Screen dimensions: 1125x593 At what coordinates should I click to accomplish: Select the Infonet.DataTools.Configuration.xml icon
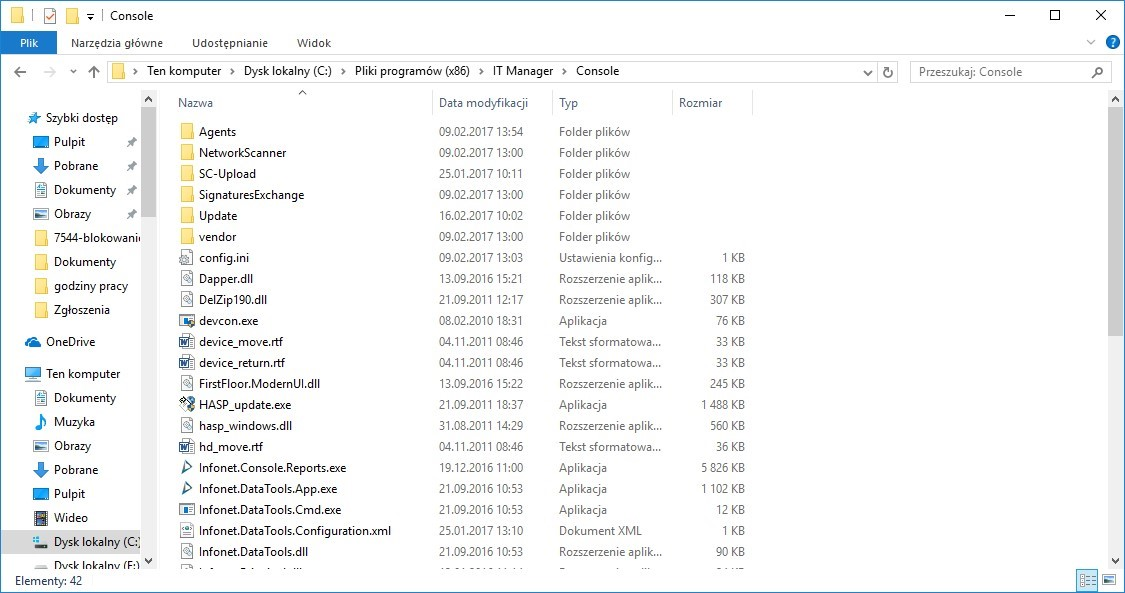pos(187,531)
